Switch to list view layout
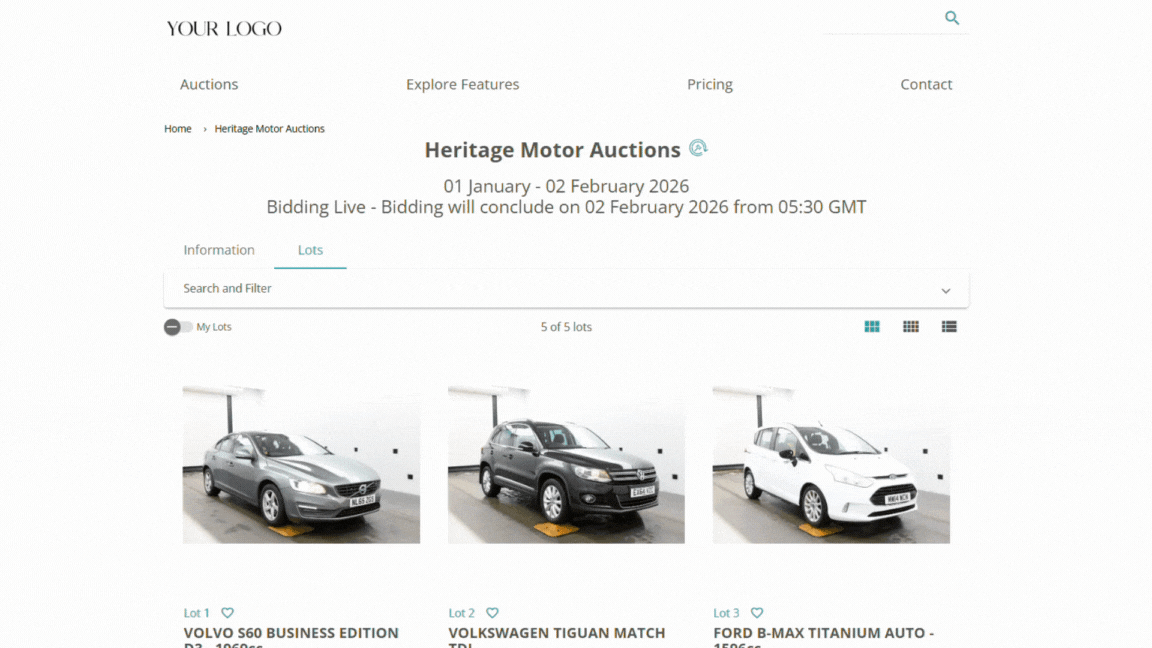The image size is (1152, 648). coord(949,327)
